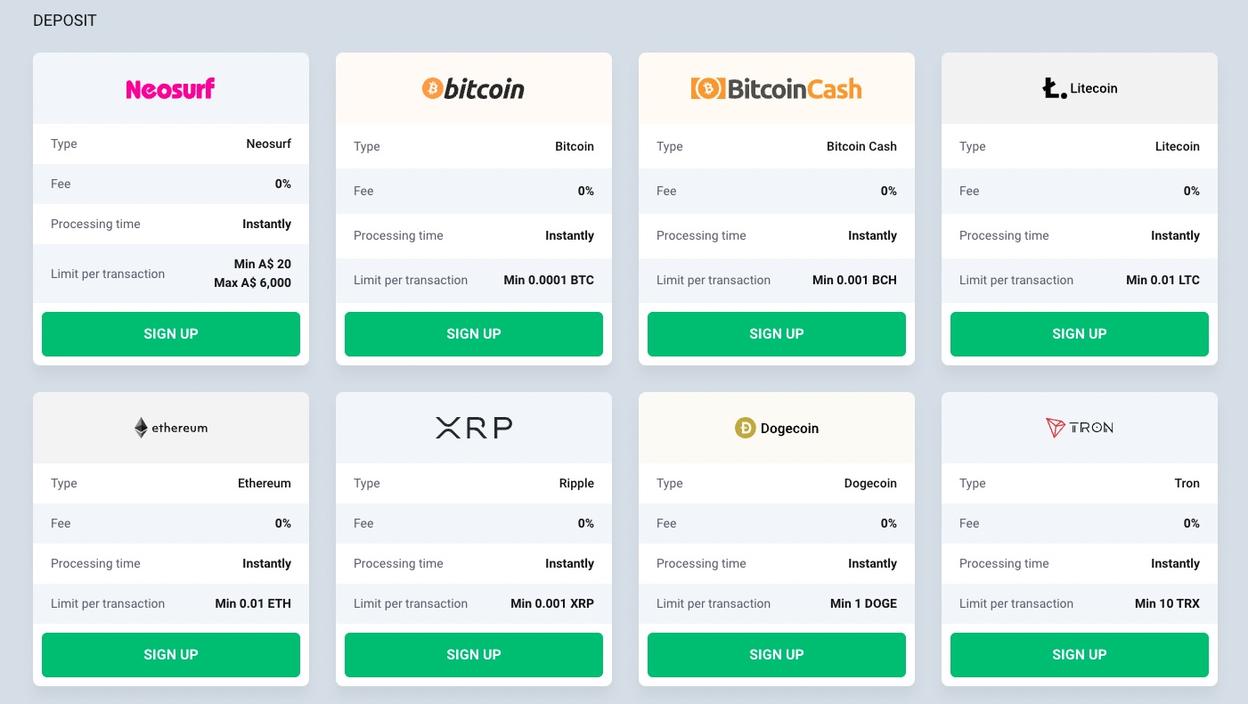The image size is (1248, 704).
Task: Sign up under the Litecoin card
Action: click(x=1080, y=334)
